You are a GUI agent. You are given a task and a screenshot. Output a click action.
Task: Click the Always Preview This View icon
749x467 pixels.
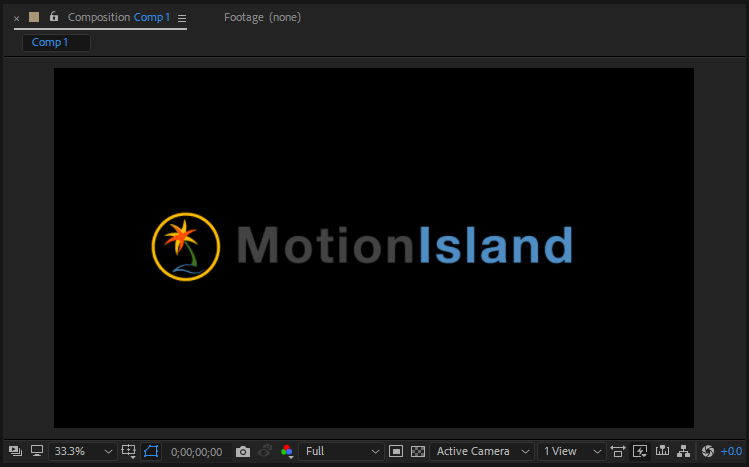[x=15, y=451]
